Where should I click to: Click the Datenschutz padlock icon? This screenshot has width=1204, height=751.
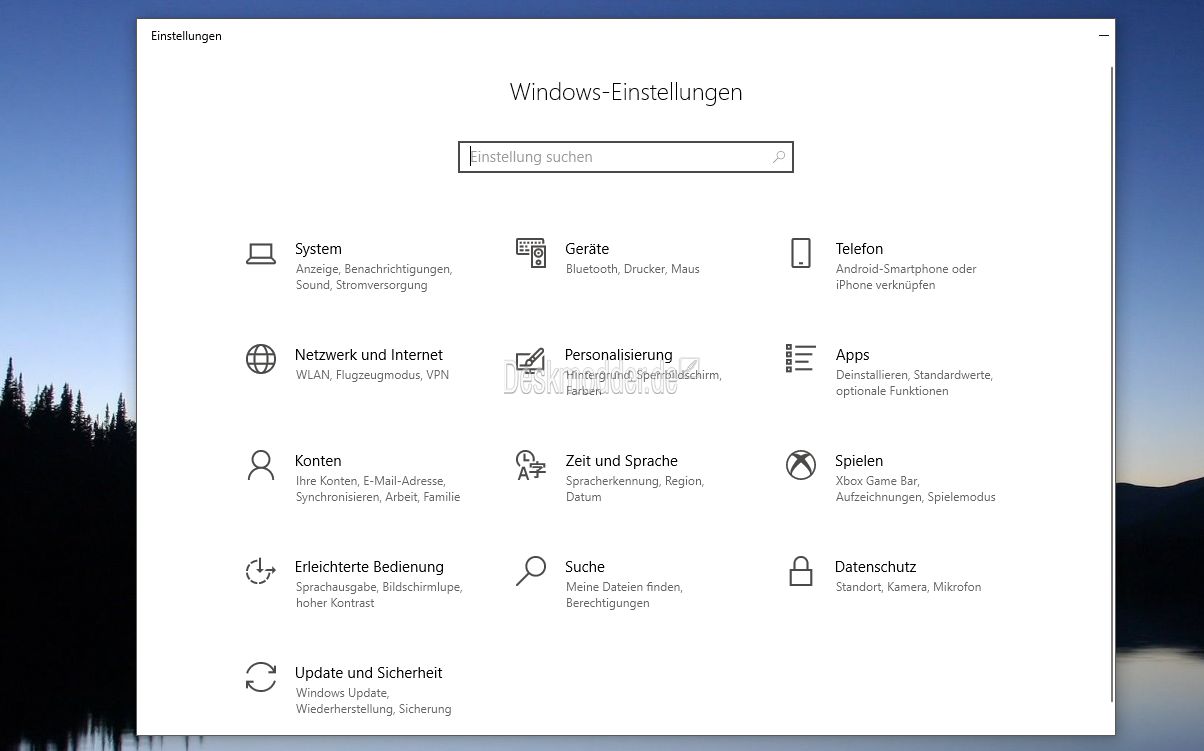tap(800, 571)
